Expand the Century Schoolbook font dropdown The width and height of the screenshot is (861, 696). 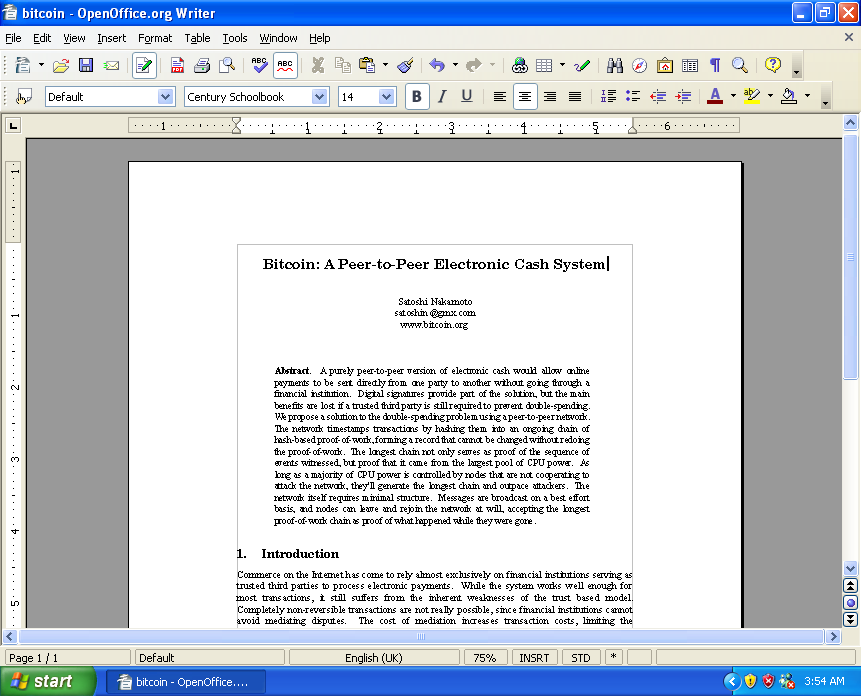click(319, 97)
